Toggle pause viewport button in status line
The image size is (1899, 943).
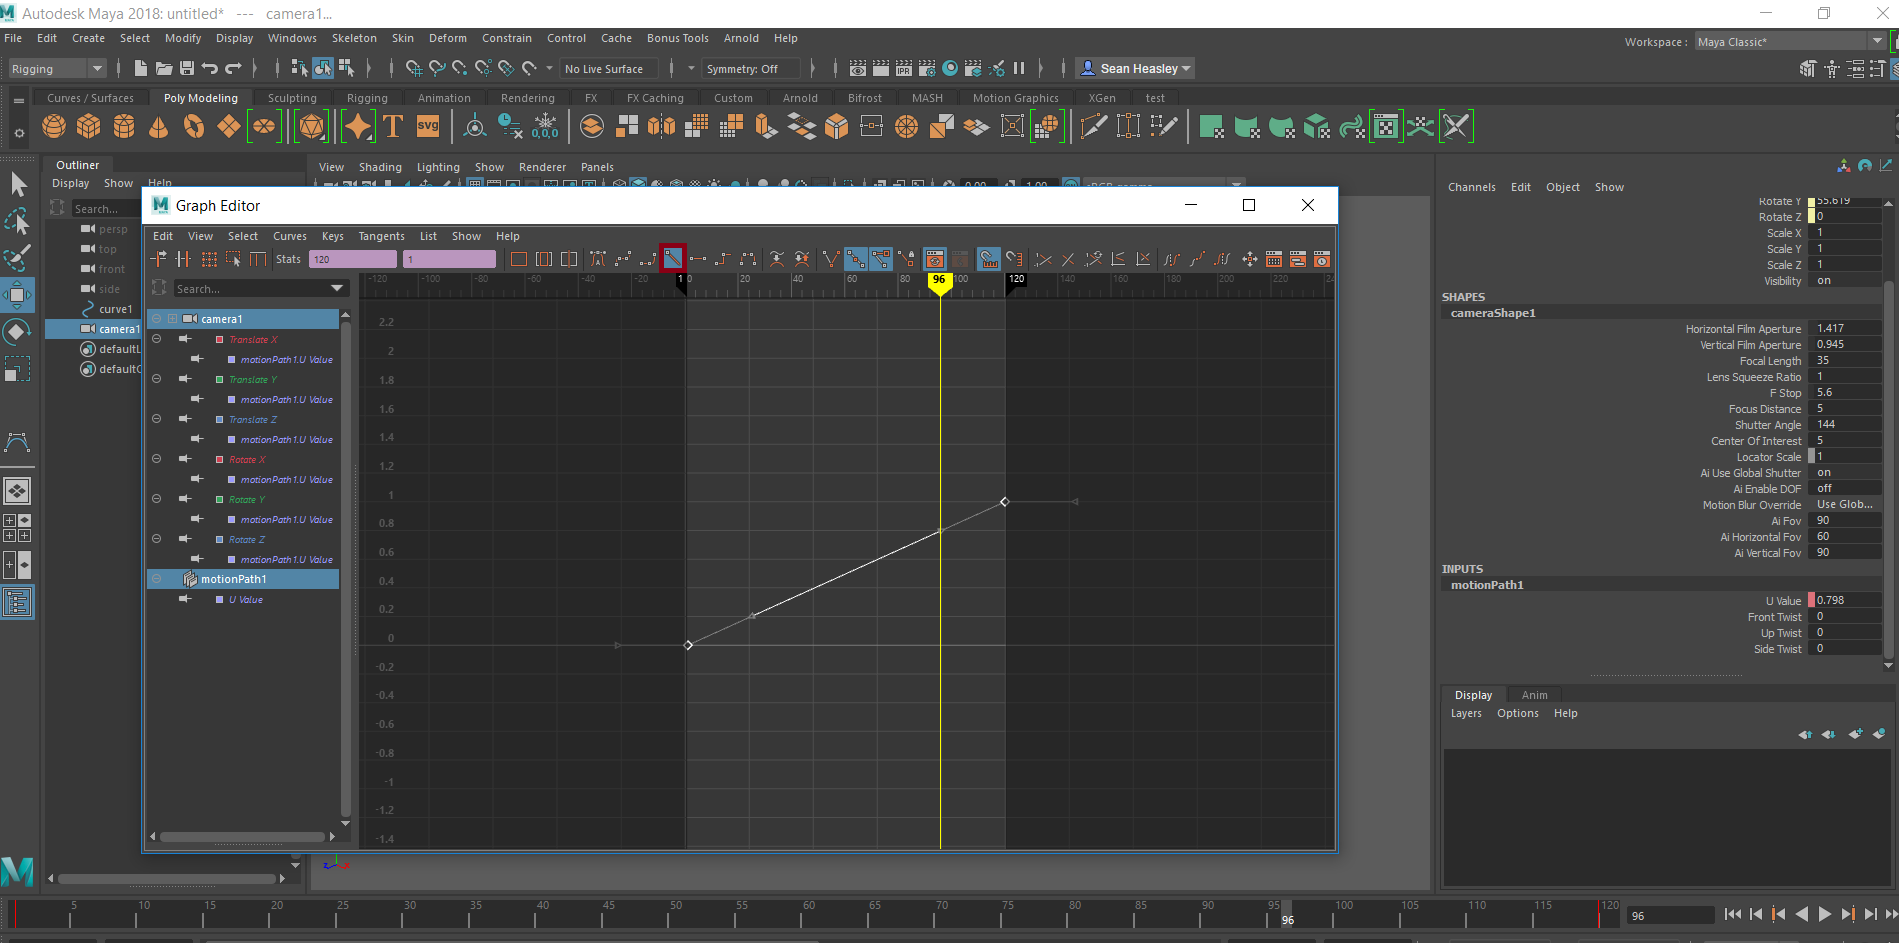(x=1019, y=68)
